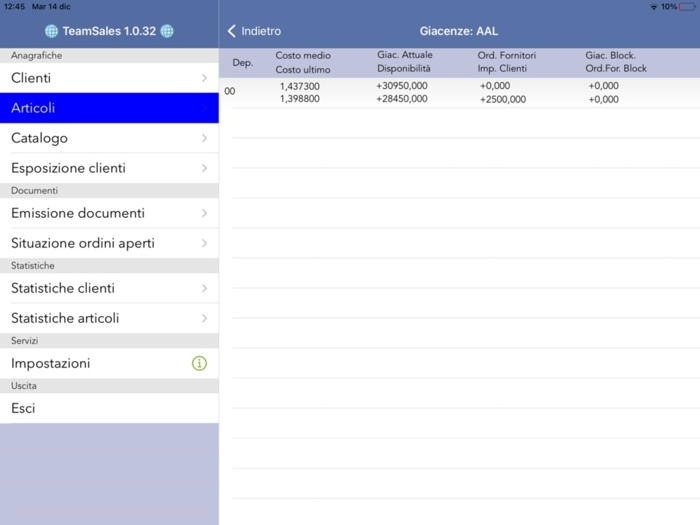Click the Disponibilità header label
Viewport: 700px width, 525px height.
[x=404, y=68]
